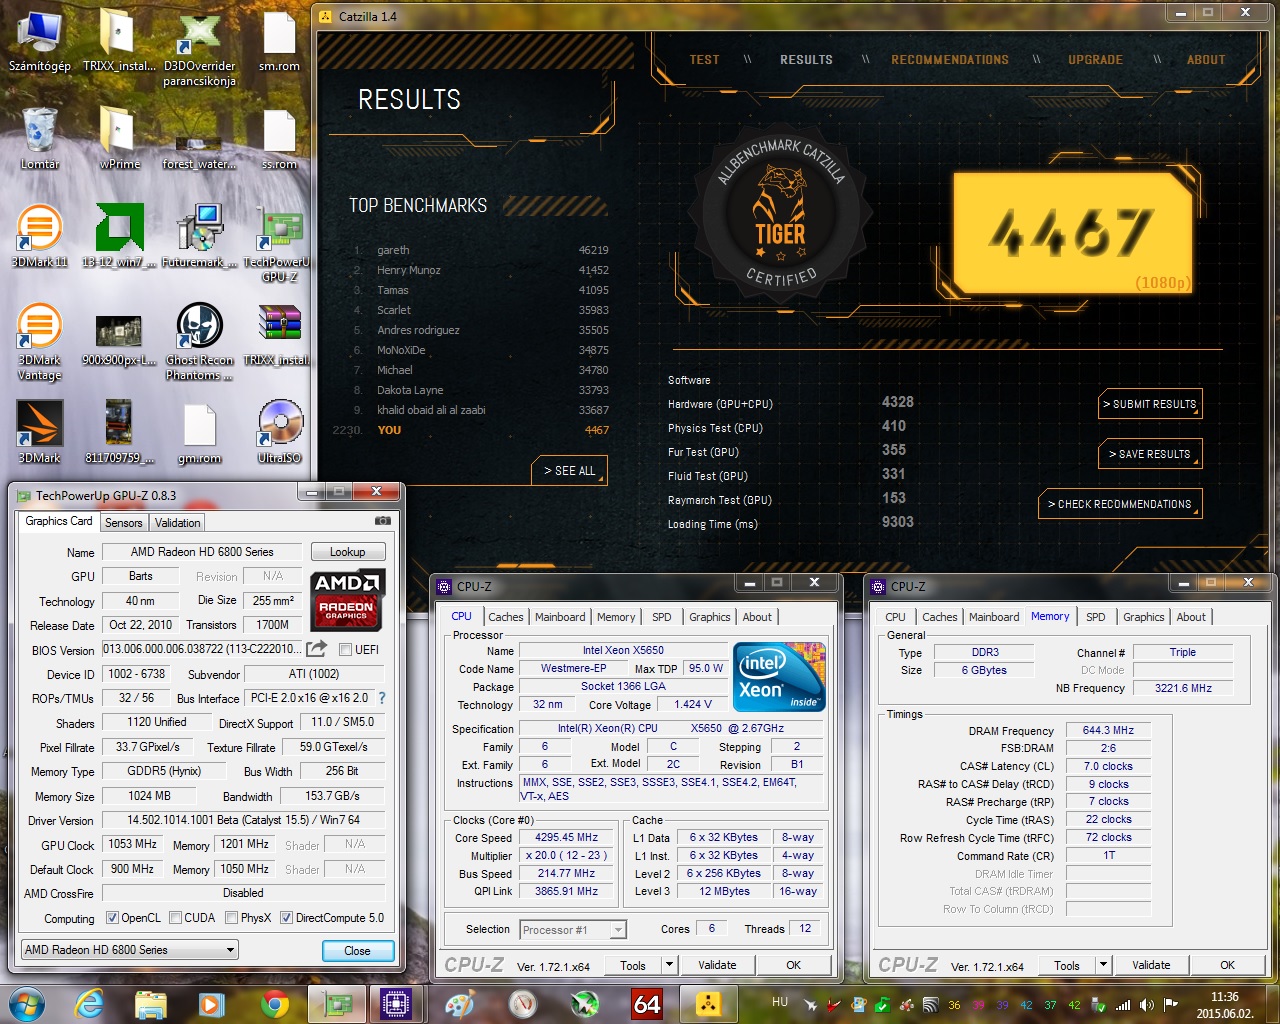Open the Processor #1 selection dropdown
This screenshot has height=1024, width=1280.
click(573, 930)
